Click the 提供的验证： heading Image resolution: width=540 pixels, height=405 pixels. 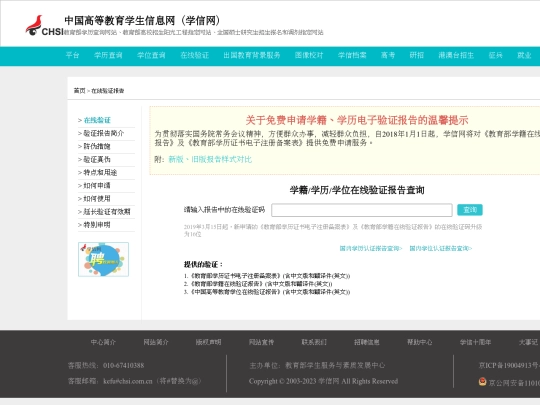[x=203, y=264]
